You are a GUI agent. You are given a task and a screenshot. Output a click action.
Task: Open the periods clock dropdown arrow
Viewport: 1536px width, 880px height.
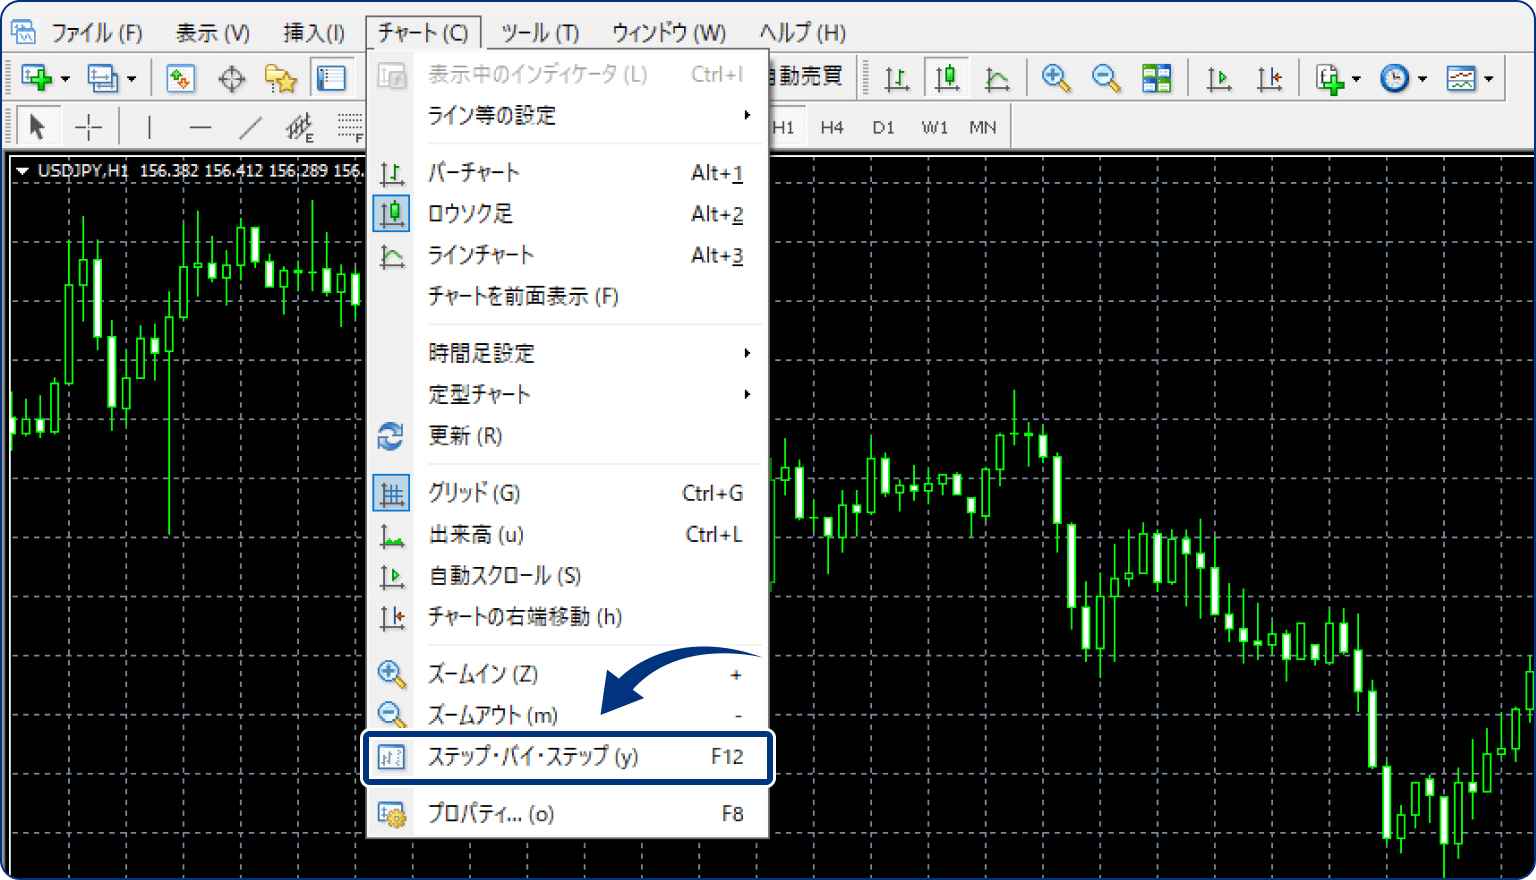[x=1421, y=77]
